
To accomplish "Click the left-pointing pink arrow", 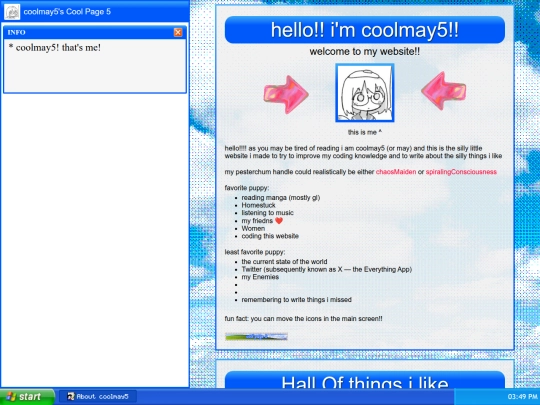I will pos(444,91).
